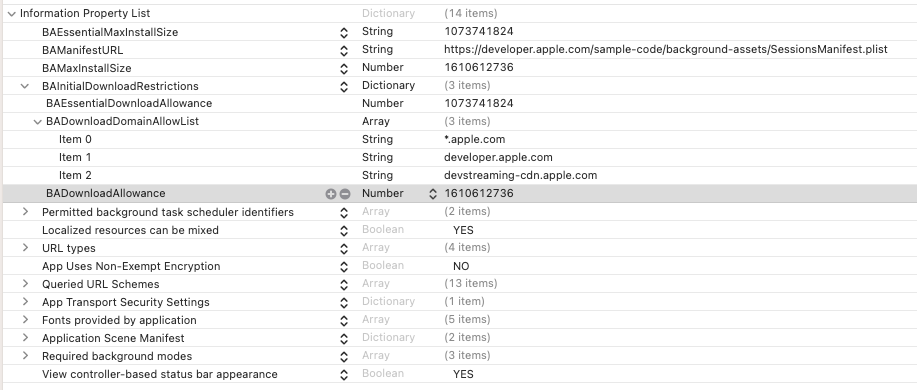Expand App Transport Security Settings
This screenshot has height=390, width=917.
[x=25, y=302]
